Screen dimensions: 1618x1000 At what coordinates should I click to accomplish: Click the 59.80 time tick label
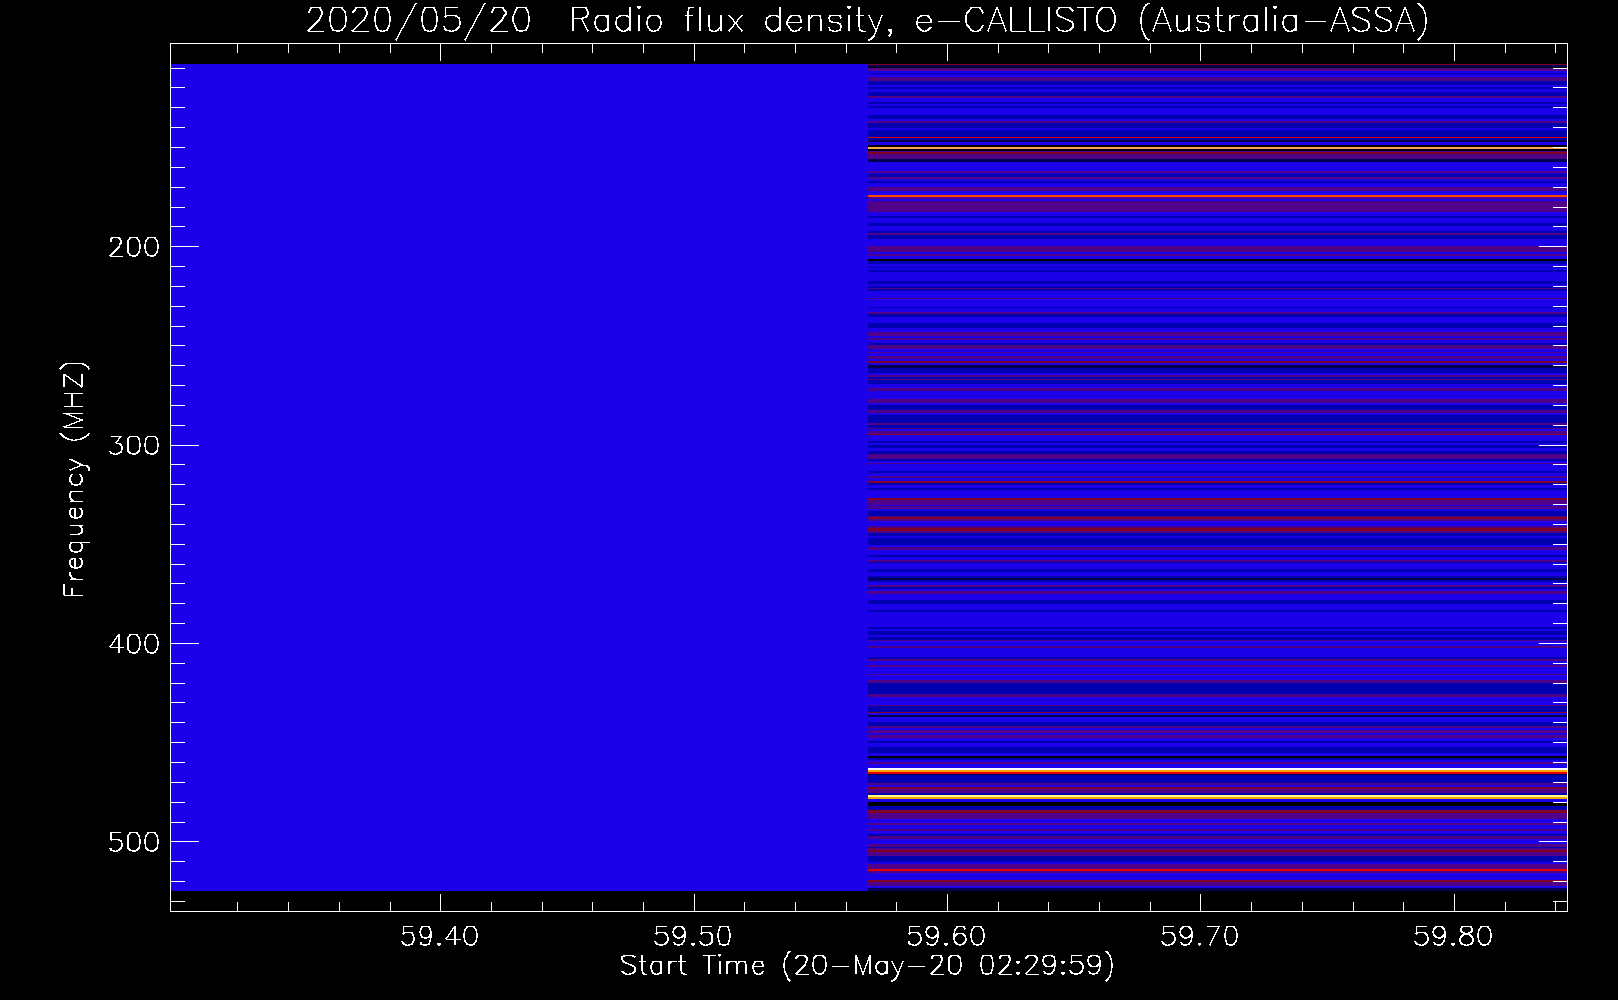1453,936
